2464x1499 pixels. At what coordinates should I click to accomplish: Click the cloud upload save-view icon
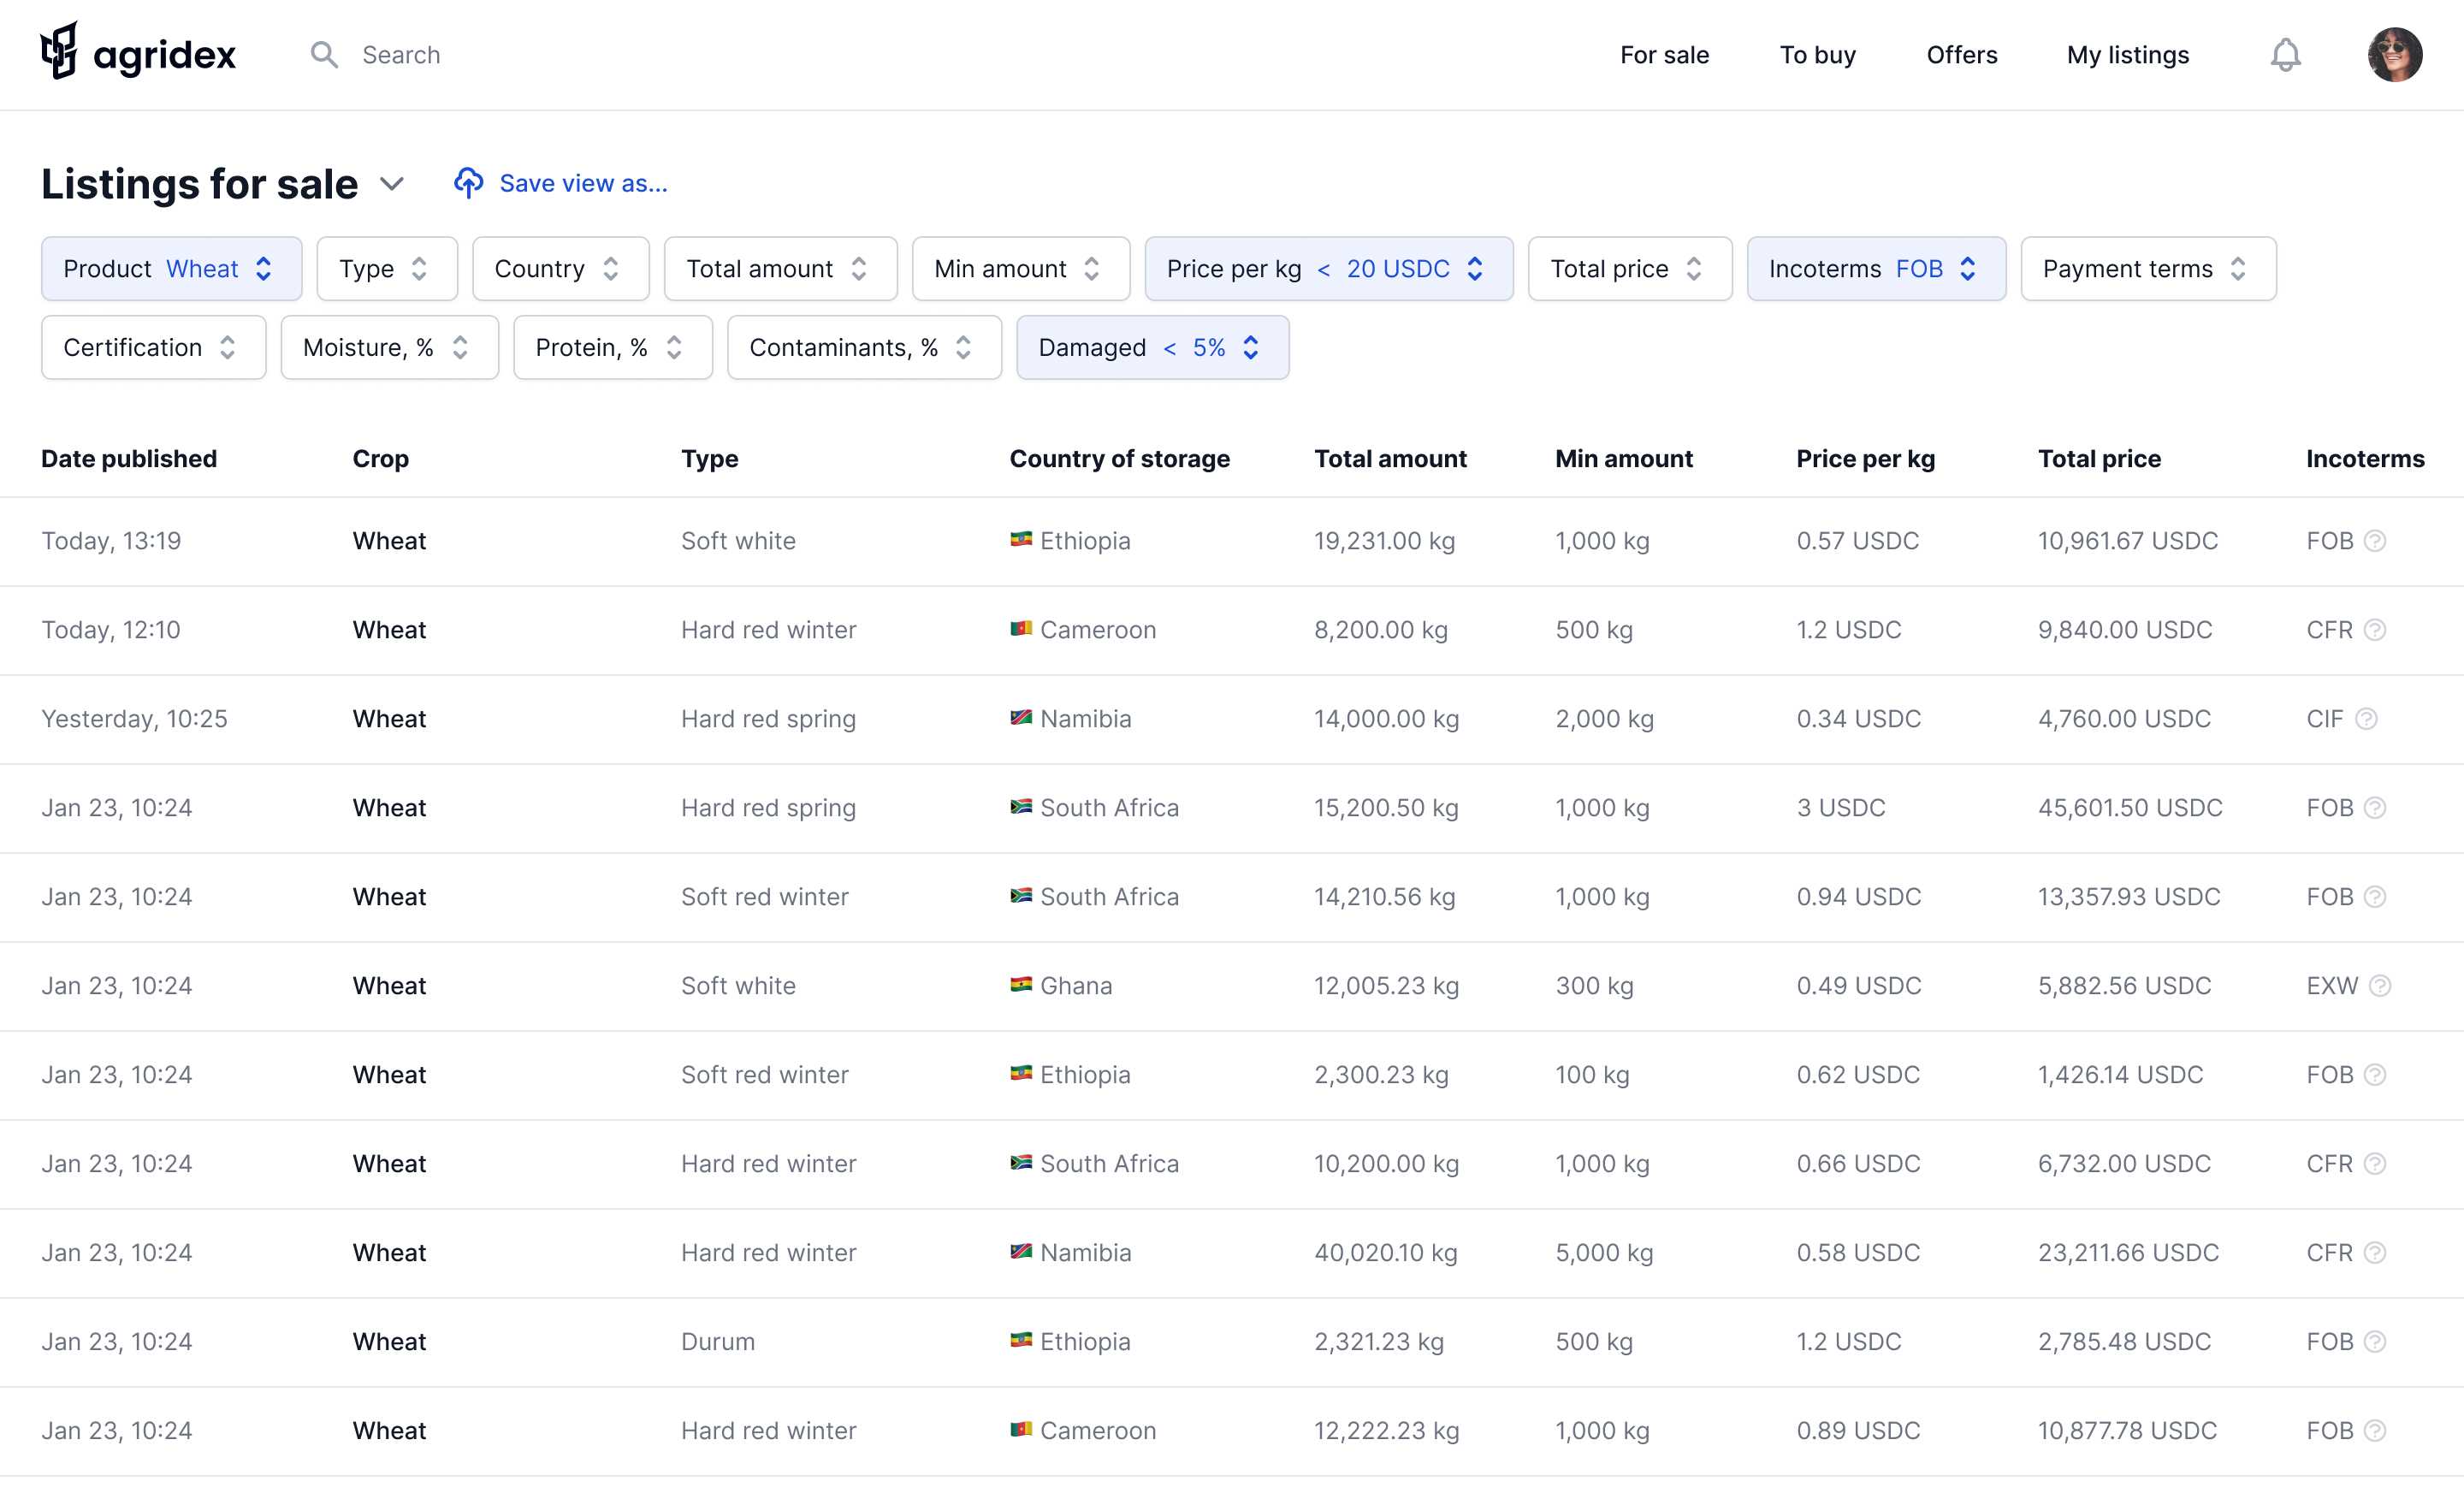468,183
